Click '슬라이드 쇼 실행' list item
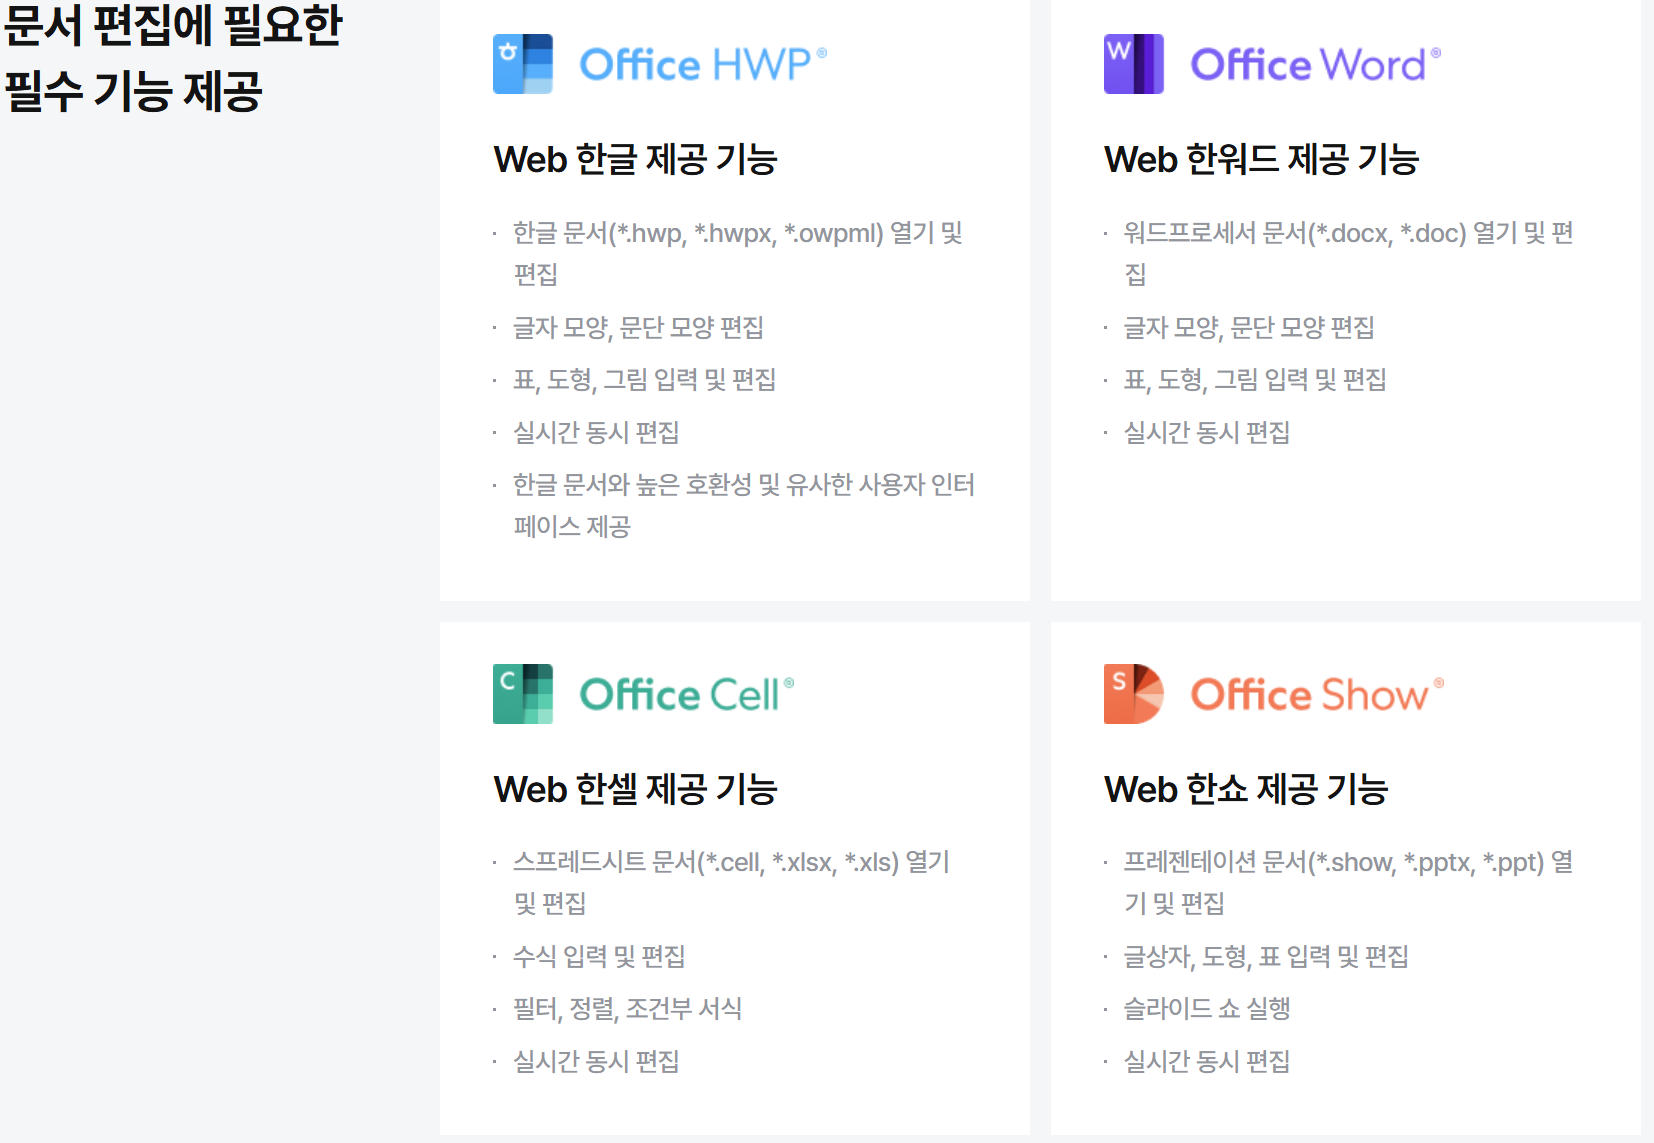This screenshot has width=1654, height=1143. tap(1207, 1009)
